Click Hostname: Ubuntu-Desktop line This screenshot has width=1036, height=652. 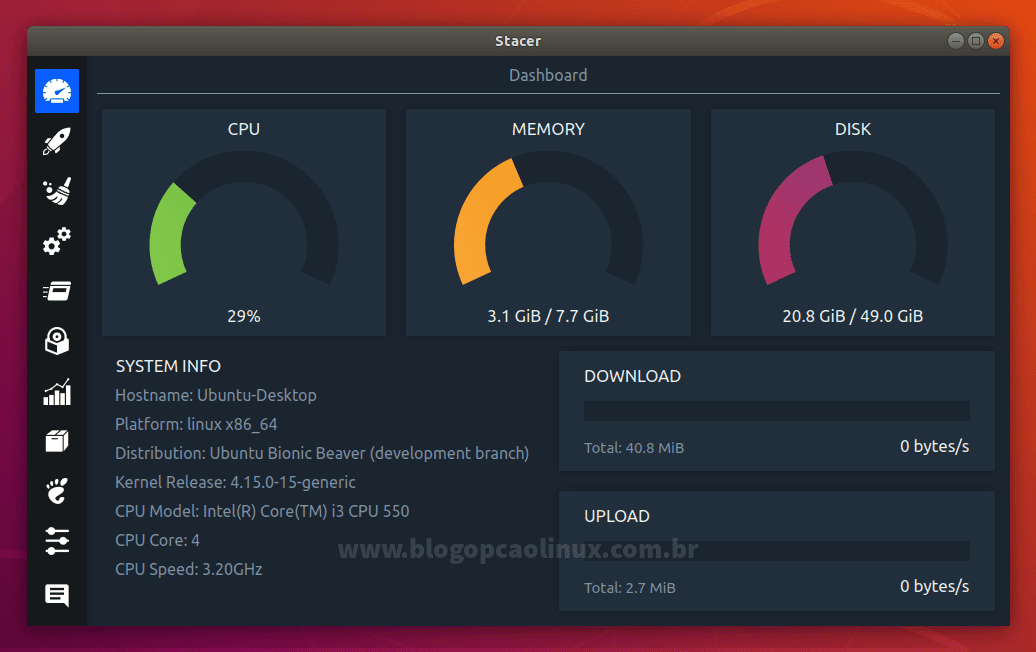[216, 395]
